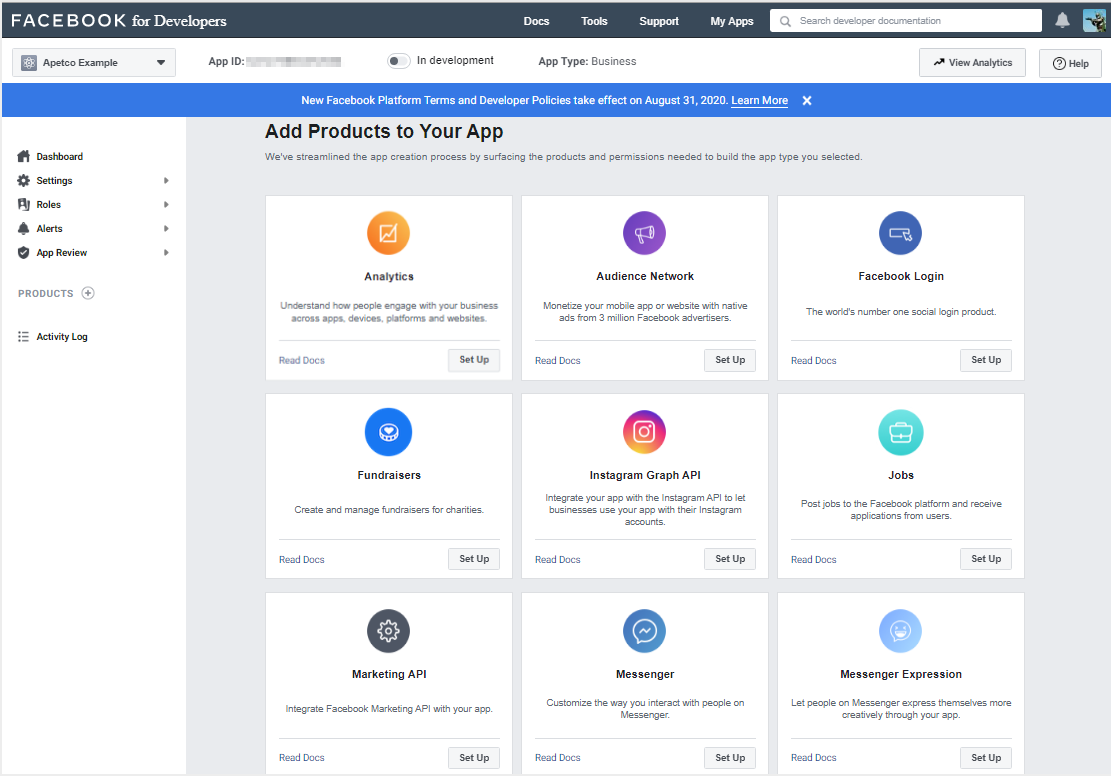The height and width of the screenshot is (776, 1111).
Task: Click the Messenger Expression smiley icon
Action: tap(900, 631)
